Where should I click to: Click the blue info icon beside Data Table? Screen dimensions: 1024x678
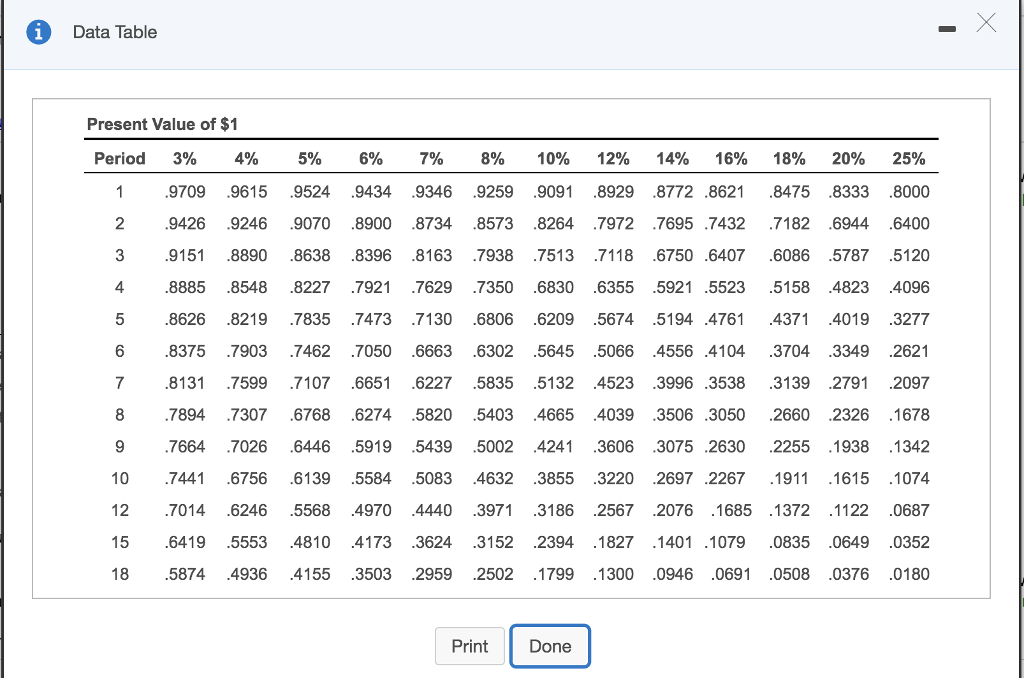pyautogui.click(x=38, y=31)
